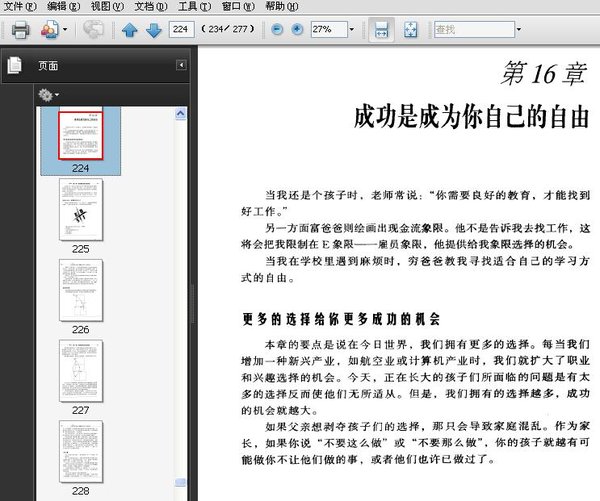
Task: Click the page number field showing 224
Action: 181,30
